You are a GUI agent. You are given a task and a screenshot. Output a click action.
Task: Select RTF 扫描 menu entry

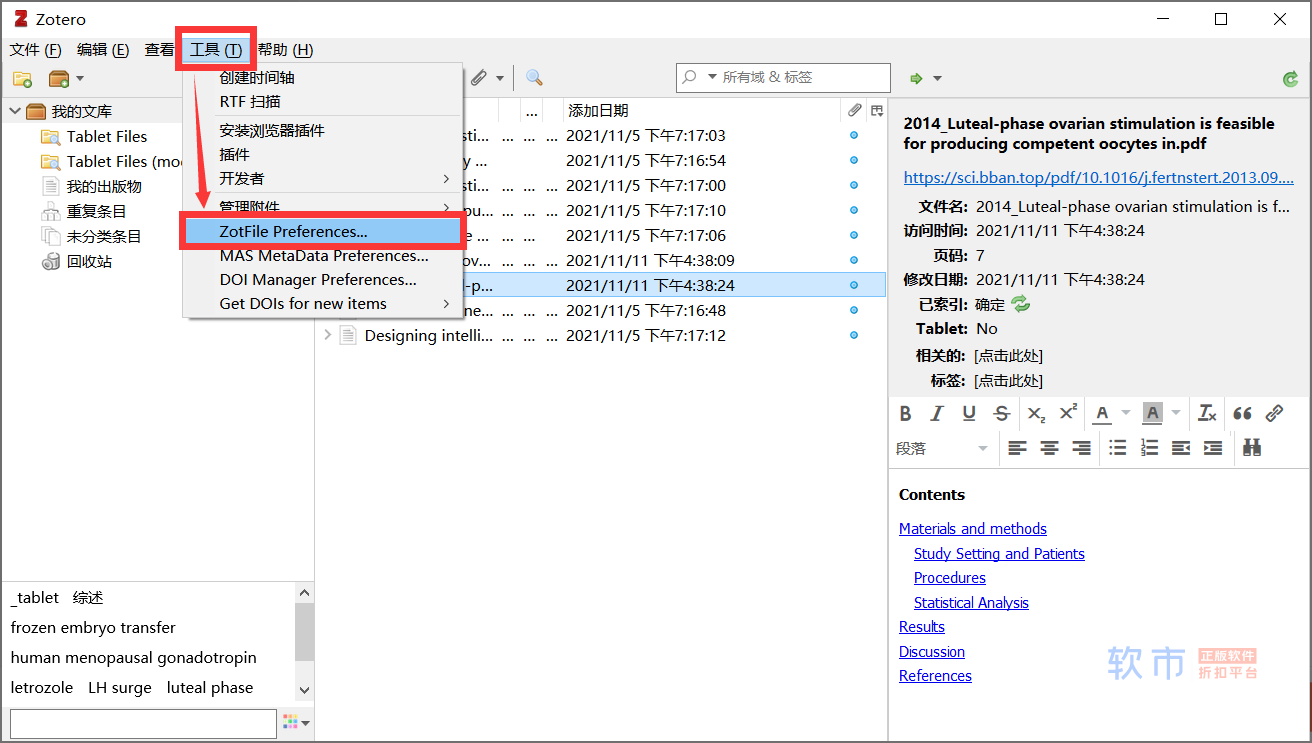coord(322,101)
